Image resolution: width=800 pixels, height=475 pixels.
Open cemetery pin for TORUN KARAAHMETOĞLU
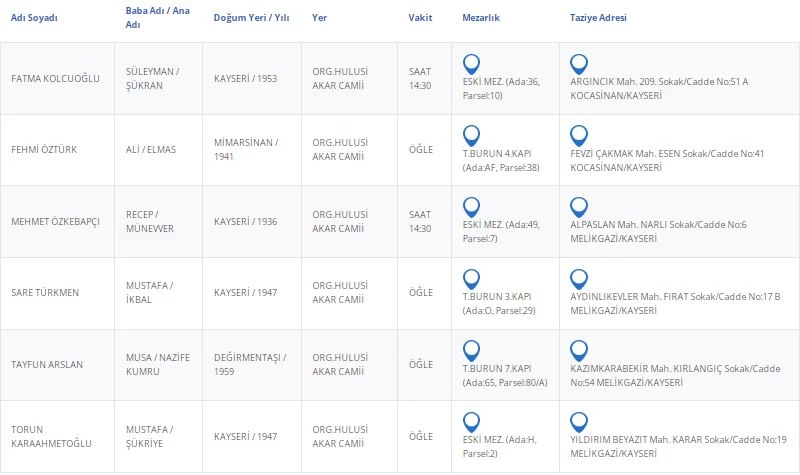point(472,421)
